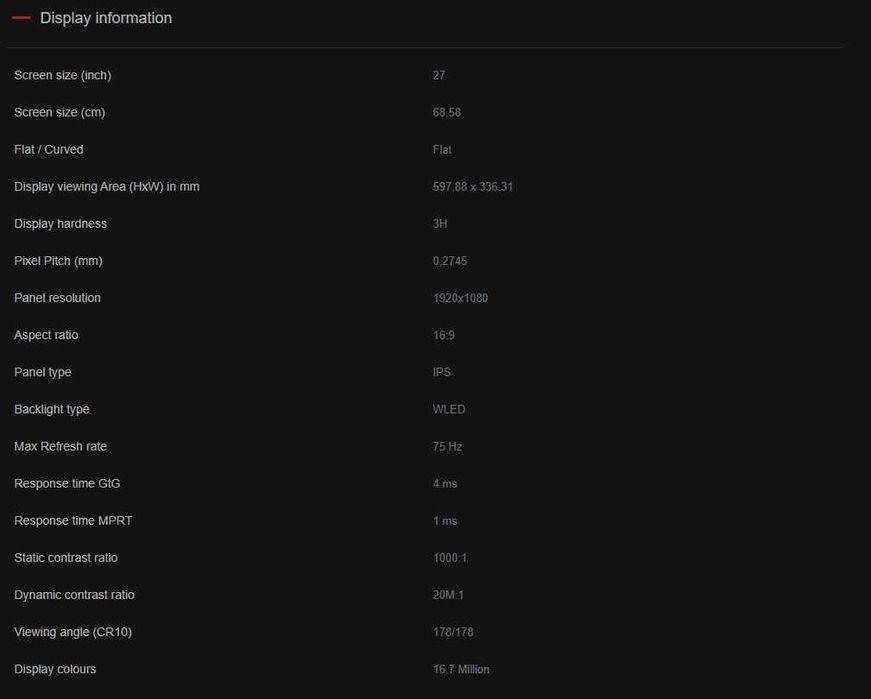Click the Aspect ratio label
This screenshot has width=871, height=699.
46,335
